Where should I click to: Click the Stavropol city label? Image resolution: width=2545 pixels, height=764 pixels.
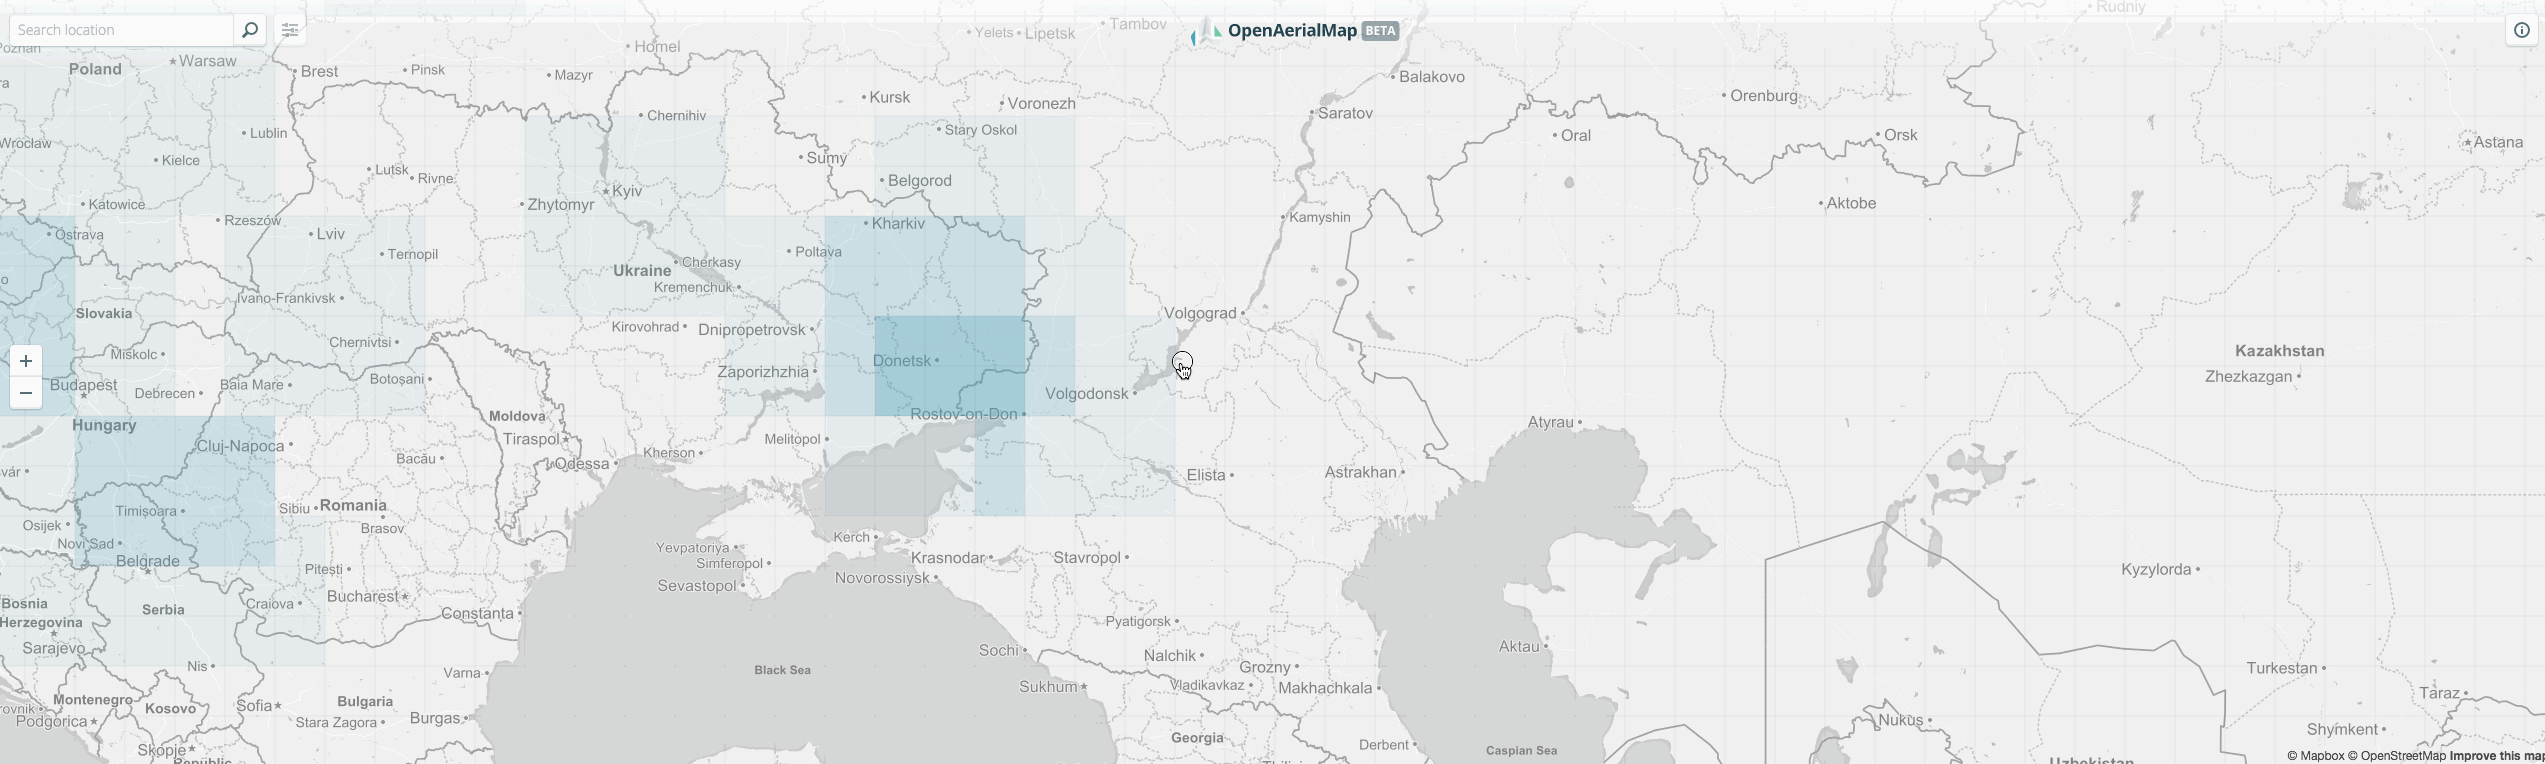[x=1087, y=558]
